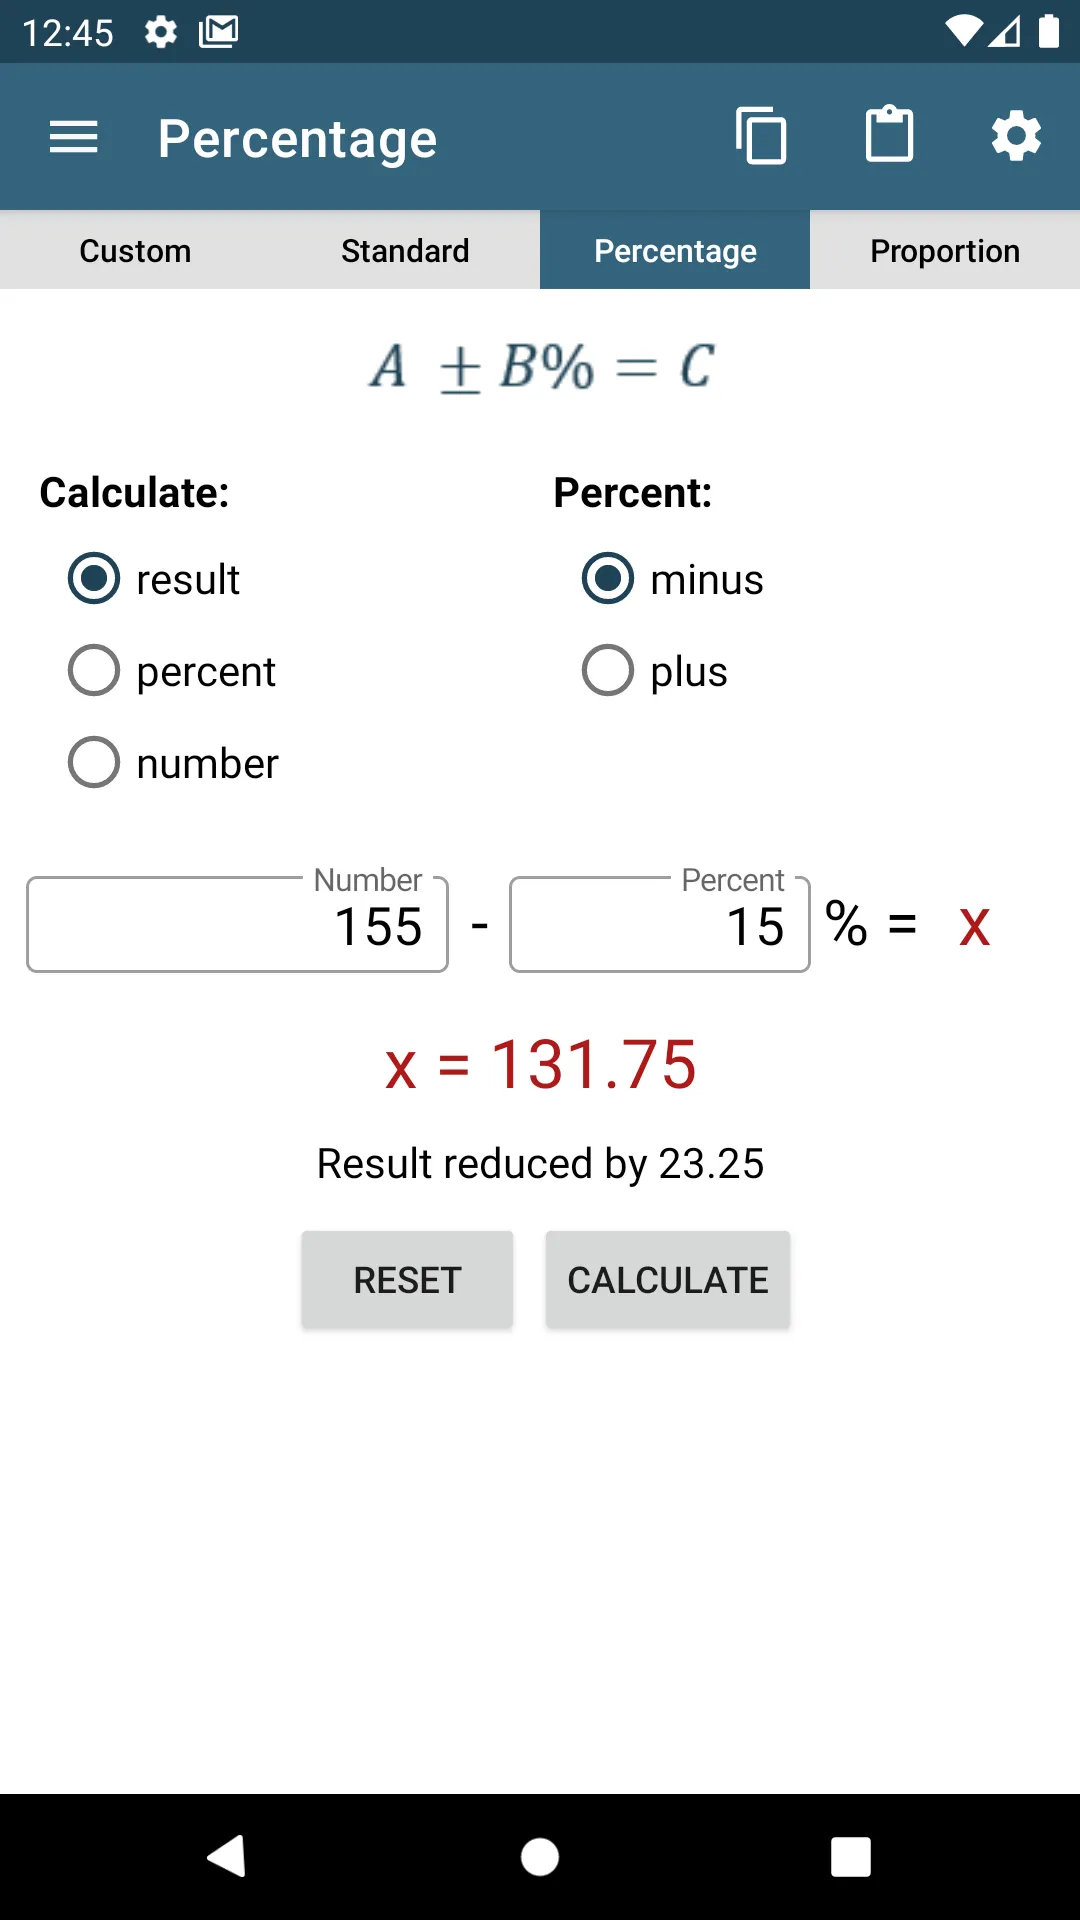
Task: Tap the clipboard paste icon
Action: 889,134
